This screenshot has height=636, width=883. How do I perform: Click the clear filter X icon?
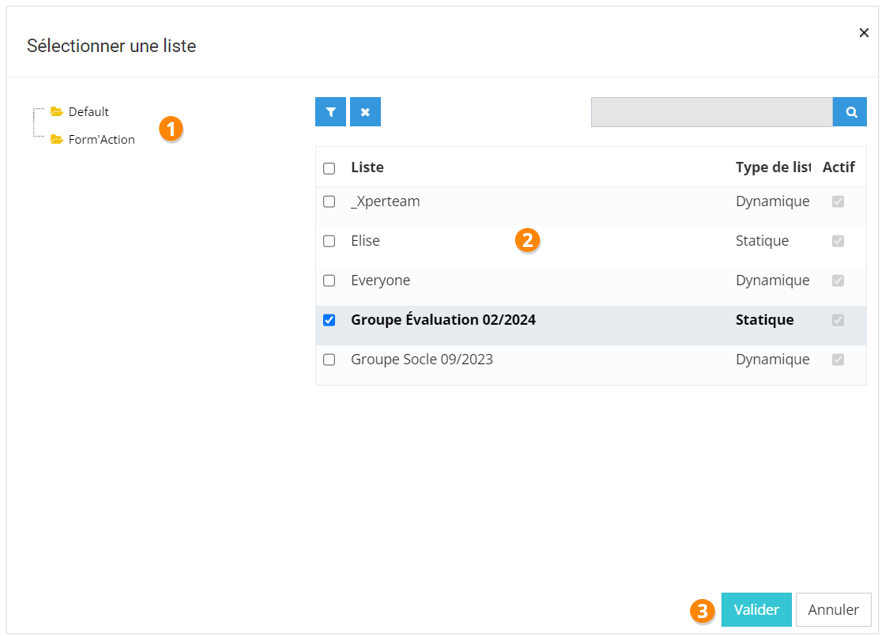(x=365, y=112)
